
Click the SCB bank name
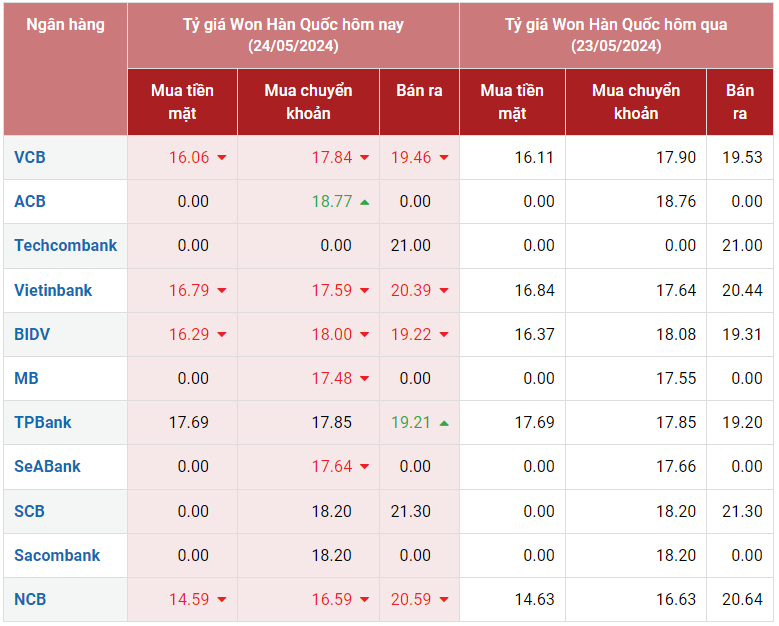(30, 511)
